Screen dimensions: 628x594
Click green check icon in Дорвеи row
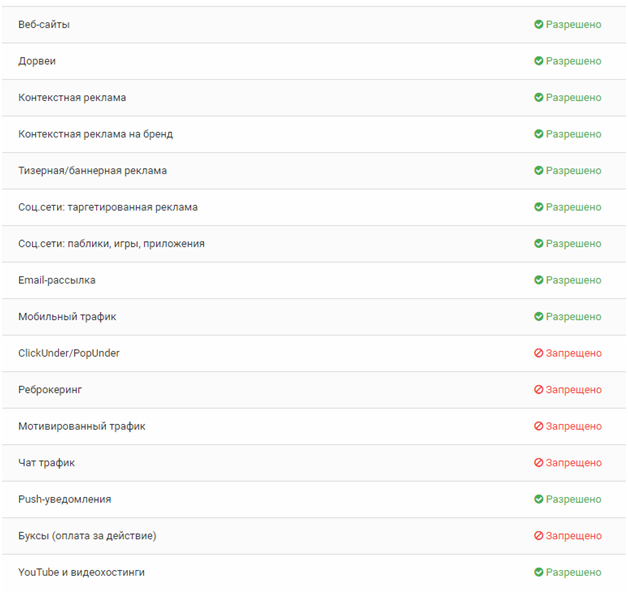[539, 61]
